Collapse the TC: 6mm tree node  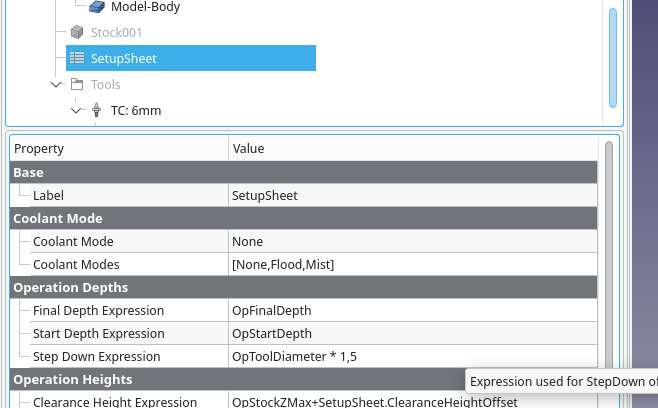pos(76,110)
